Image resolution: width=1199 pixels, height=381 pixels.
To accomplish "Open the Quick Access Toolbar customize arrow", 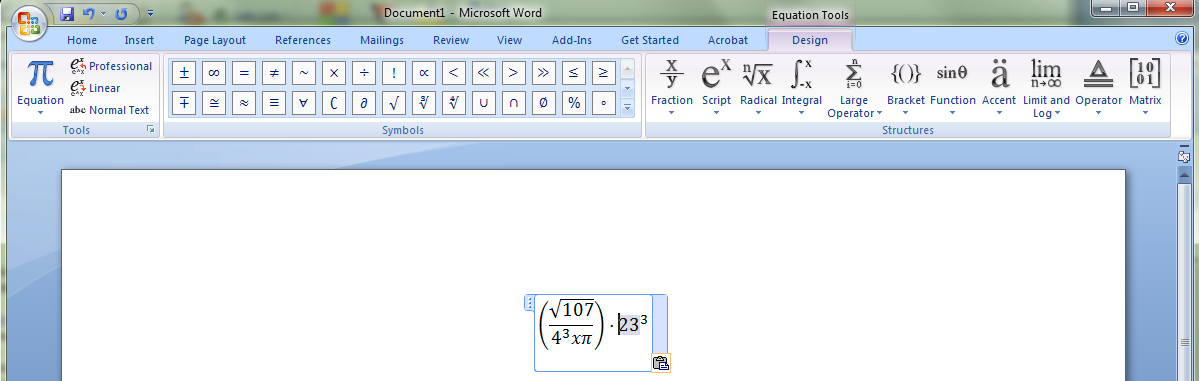I will pos(150,13).
